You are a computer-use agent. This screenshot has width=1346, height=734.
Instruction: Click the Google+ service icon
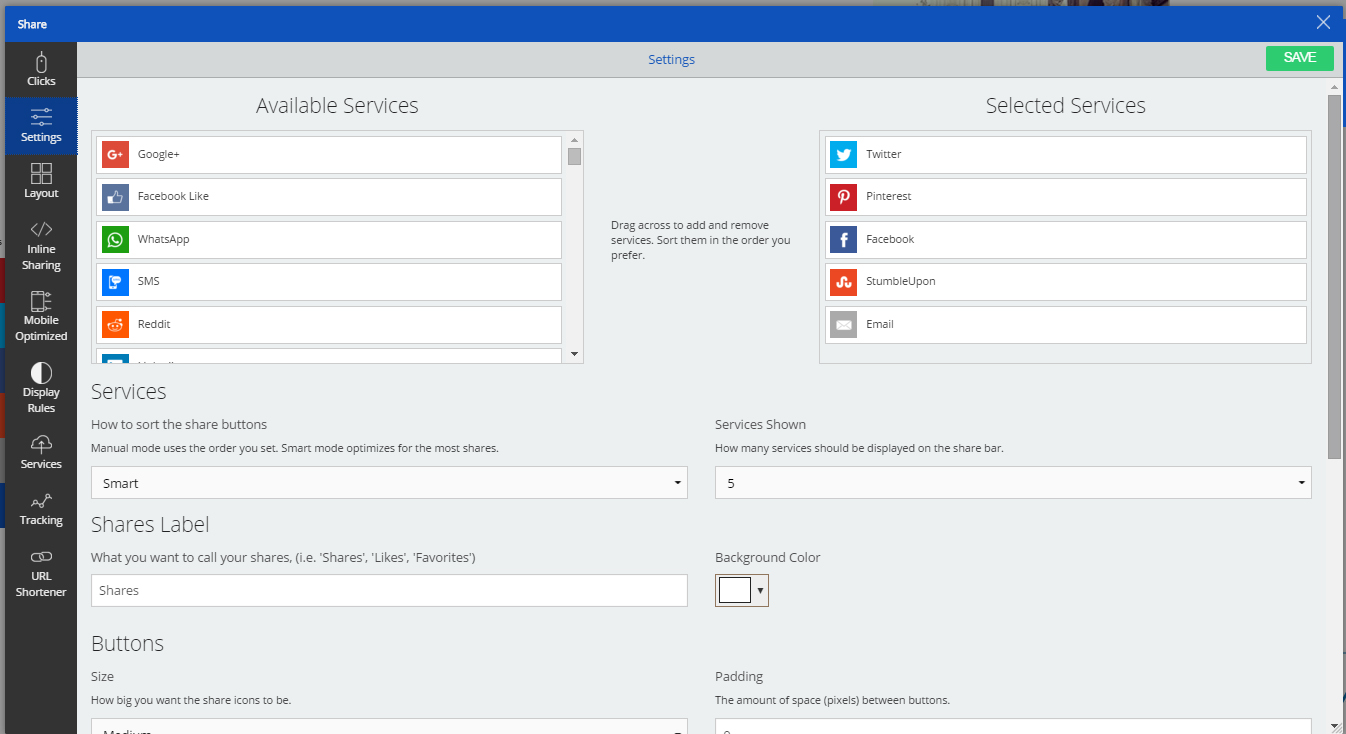pos(115,154)
